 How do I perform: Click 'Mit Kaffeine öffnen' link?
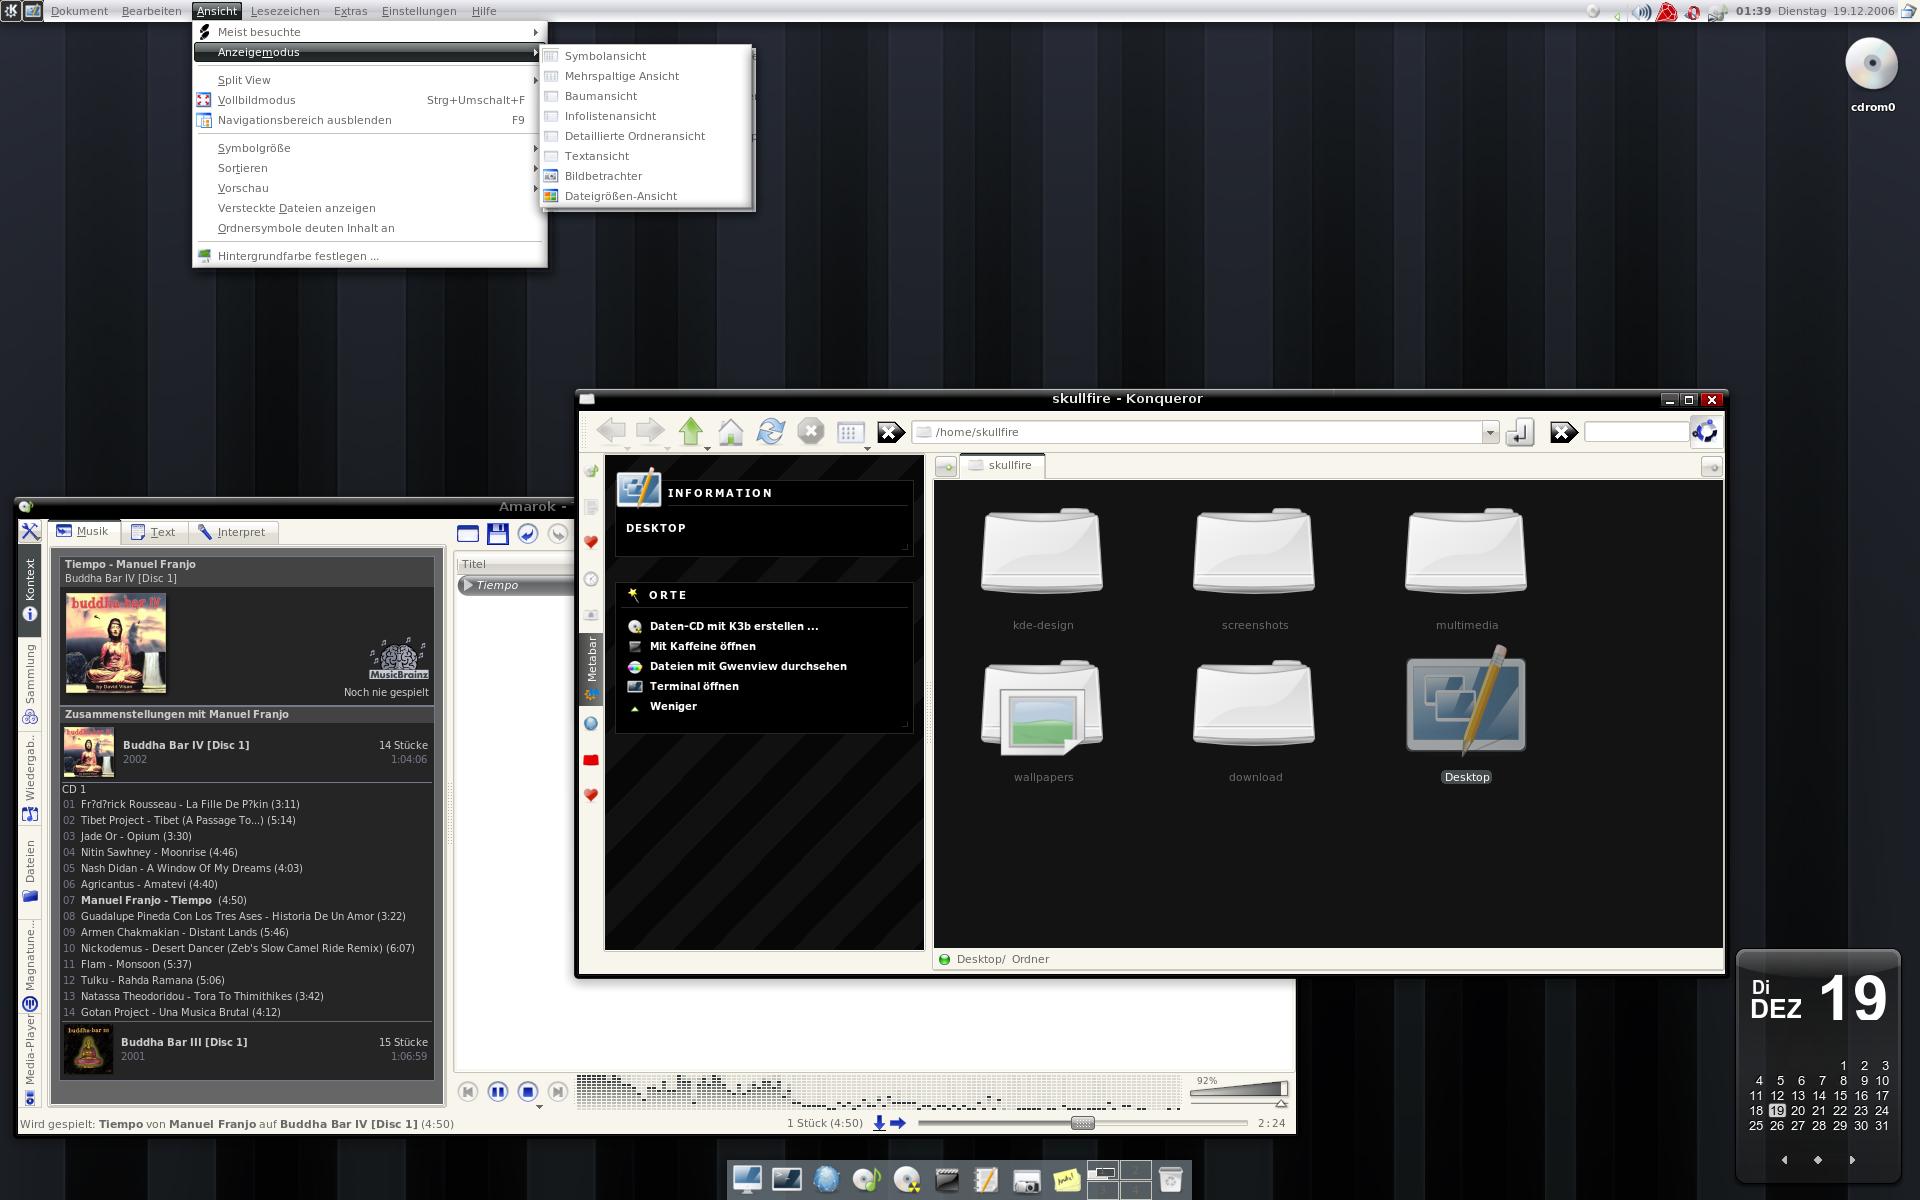tap(703, 646)
